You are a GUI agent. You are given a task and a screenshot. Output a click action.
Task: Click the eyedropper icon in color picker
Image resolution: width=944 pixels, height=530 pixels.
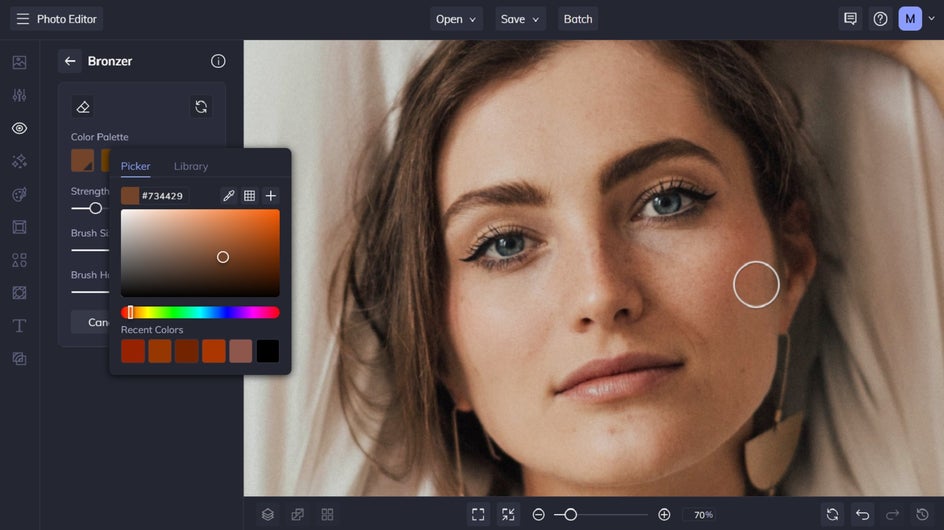coord(229,196)
